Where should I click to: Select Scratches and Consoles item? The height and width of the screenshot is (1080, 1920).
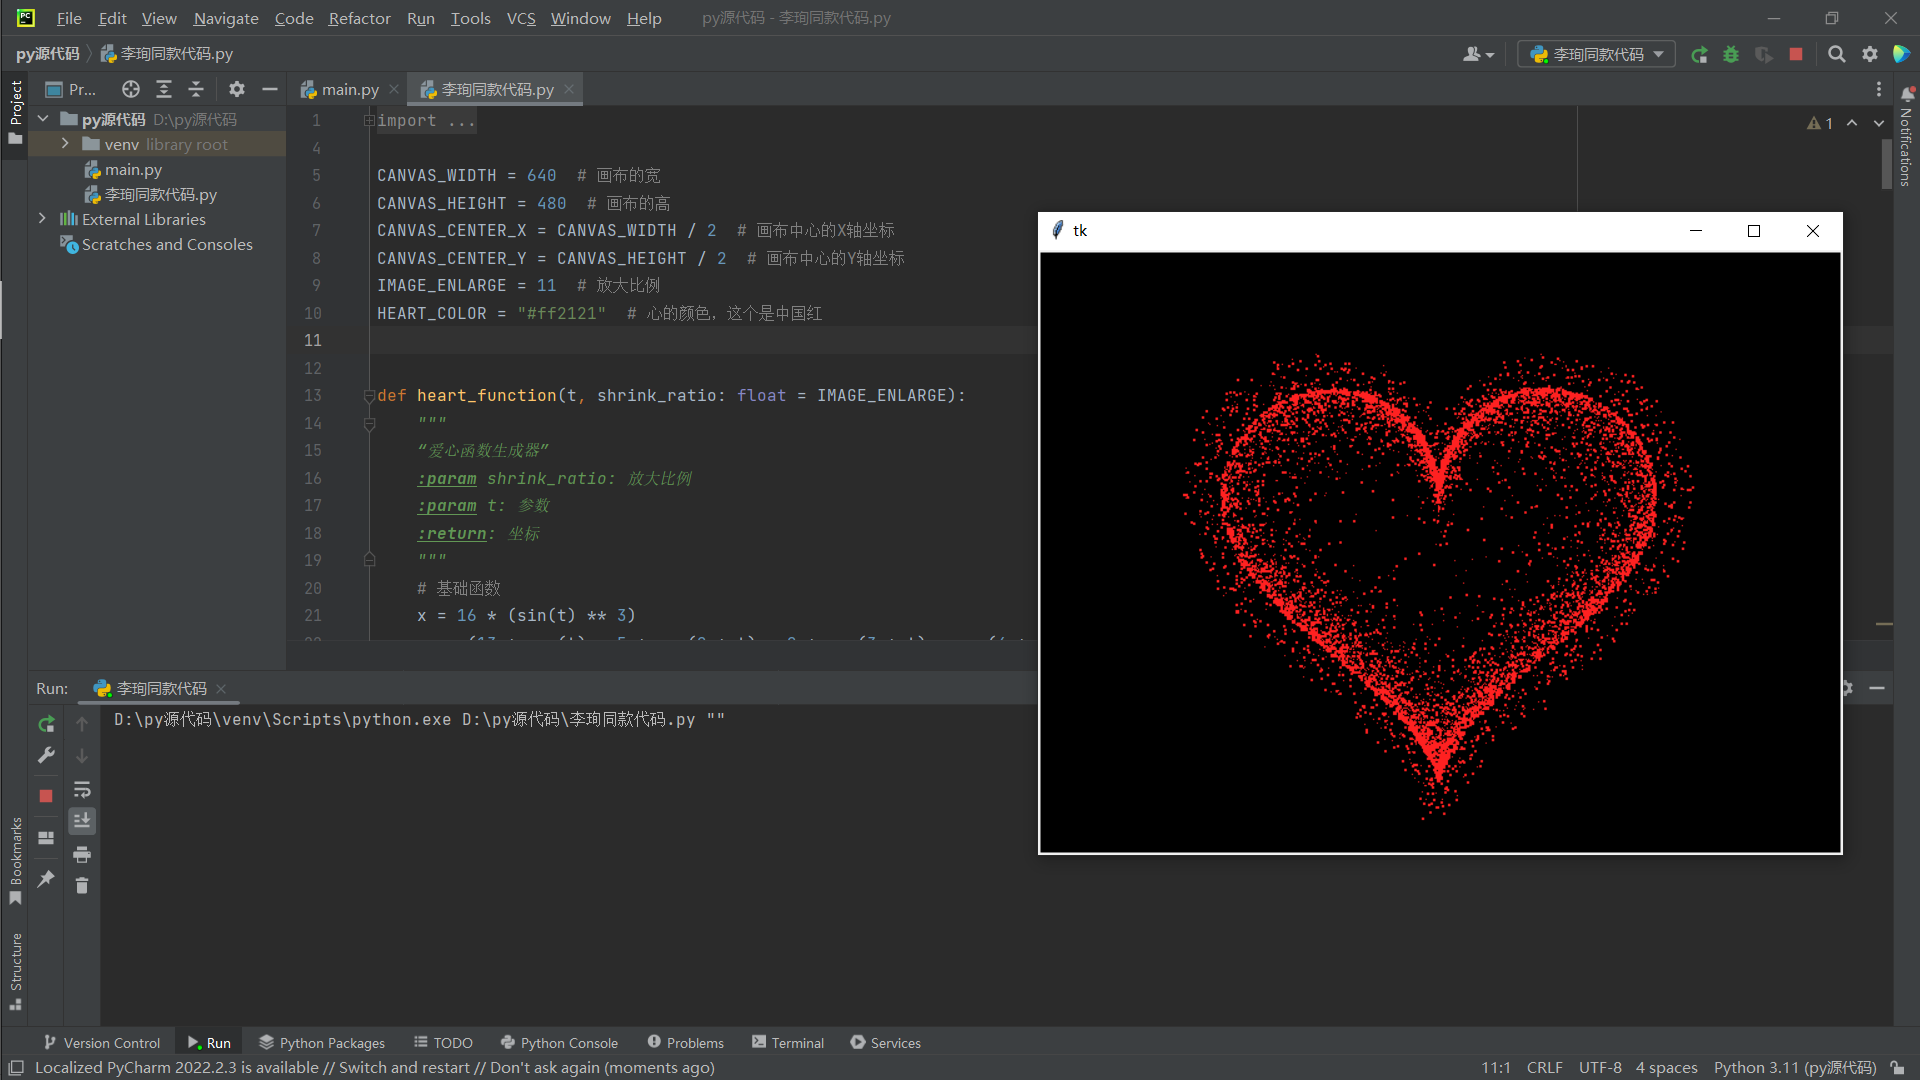coord(167,245)
